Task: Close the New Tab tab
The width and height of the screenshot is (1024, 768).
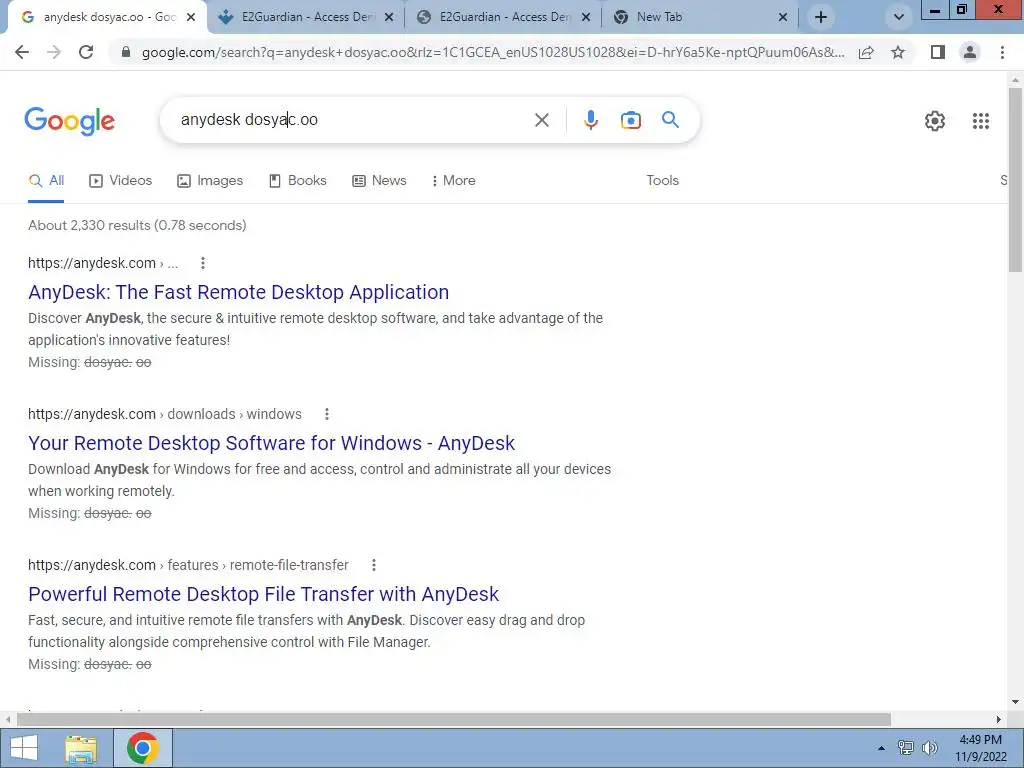Action: coord(783,17)
